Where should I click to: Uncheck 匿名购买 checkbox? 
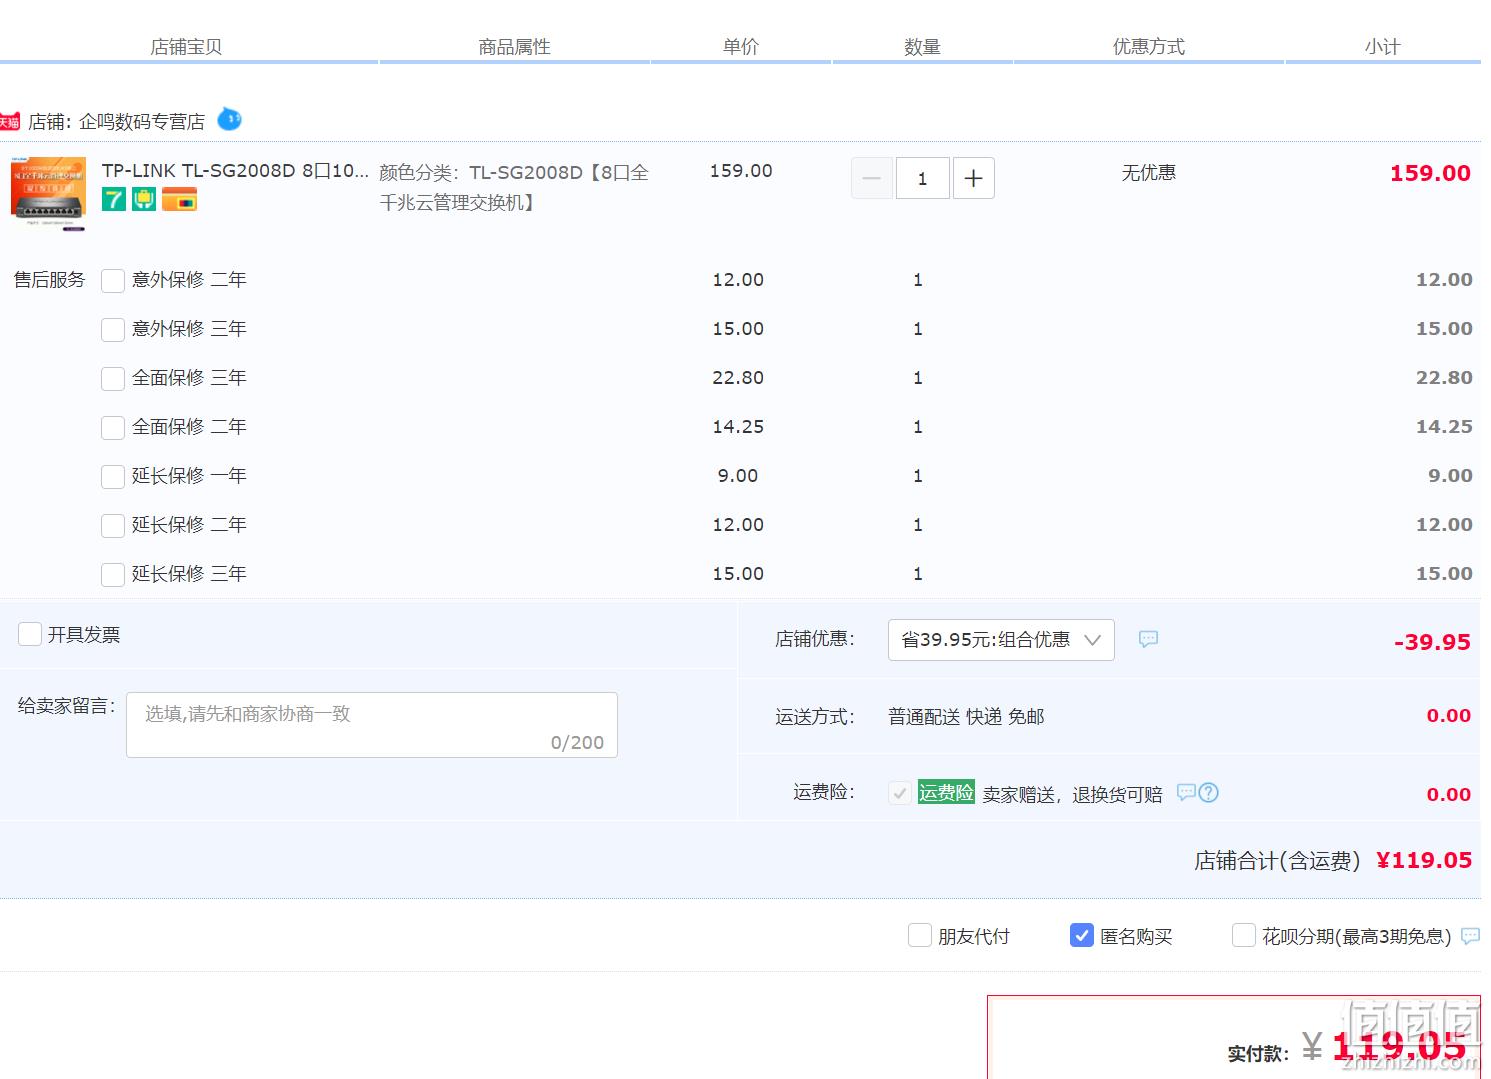pyautogui.click(x=1082, y=935)
